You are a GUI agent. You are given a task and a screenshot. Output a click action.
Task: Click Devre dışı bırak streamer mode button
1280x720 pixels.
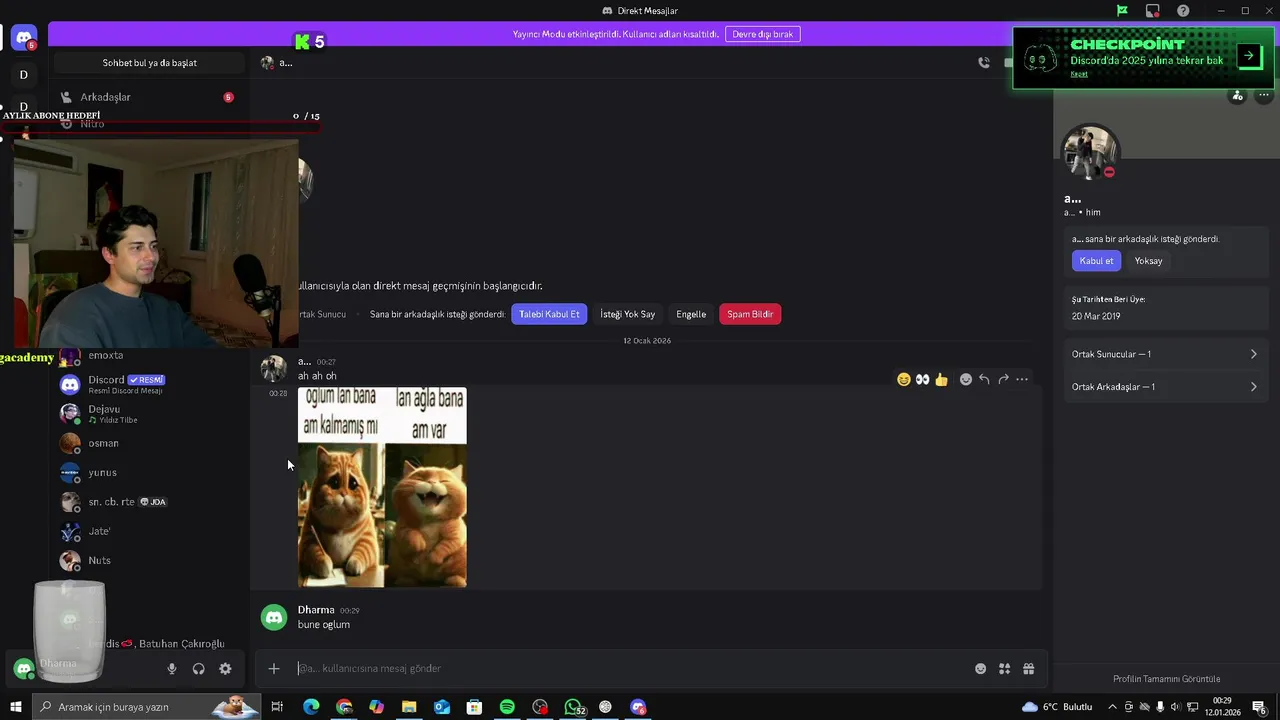pyautogui.click(x=763, y=34)
